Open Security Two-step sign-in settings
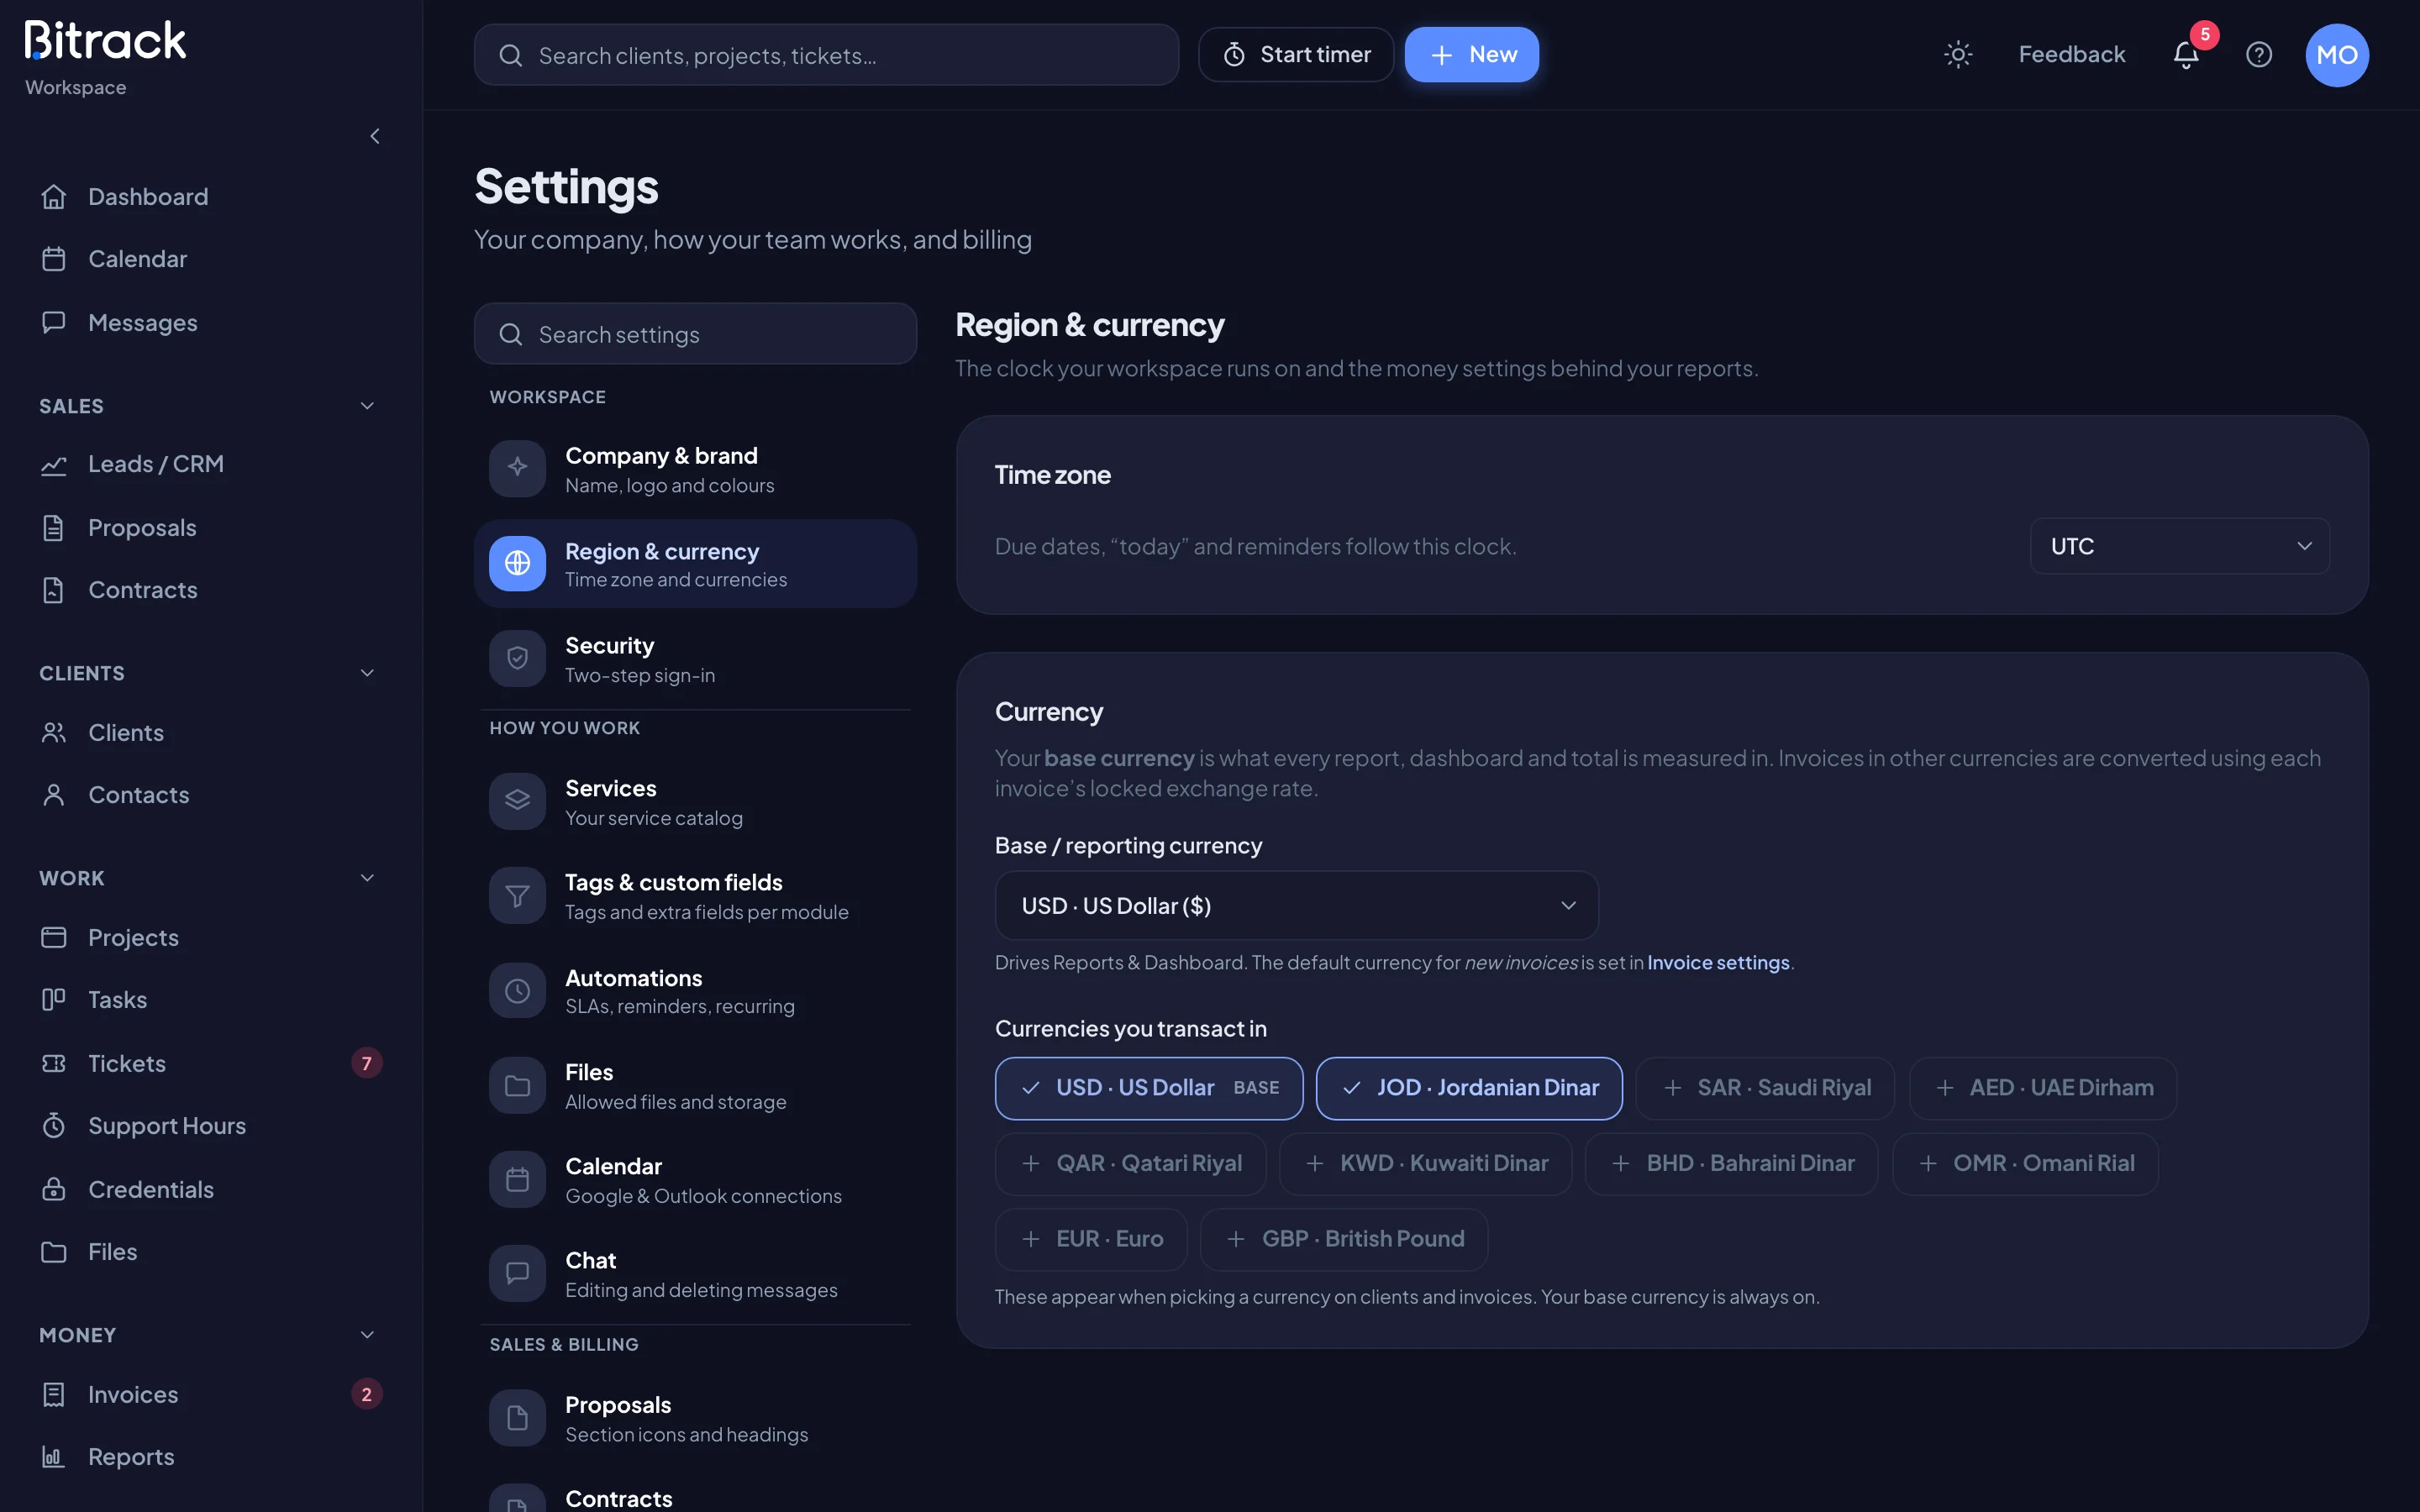Image resolution: width=2420 pixels, height=1512 pixels. (x=695, y=659)
